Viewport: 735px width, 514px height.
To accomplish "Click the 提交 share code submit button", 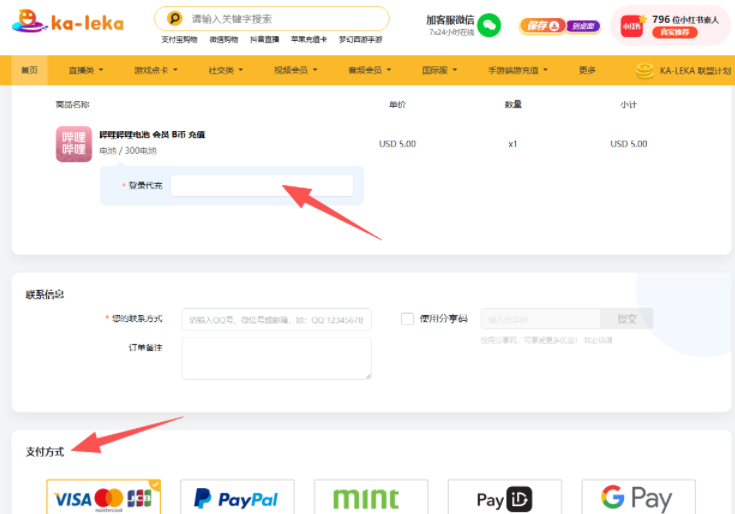I will pos(627,319).
